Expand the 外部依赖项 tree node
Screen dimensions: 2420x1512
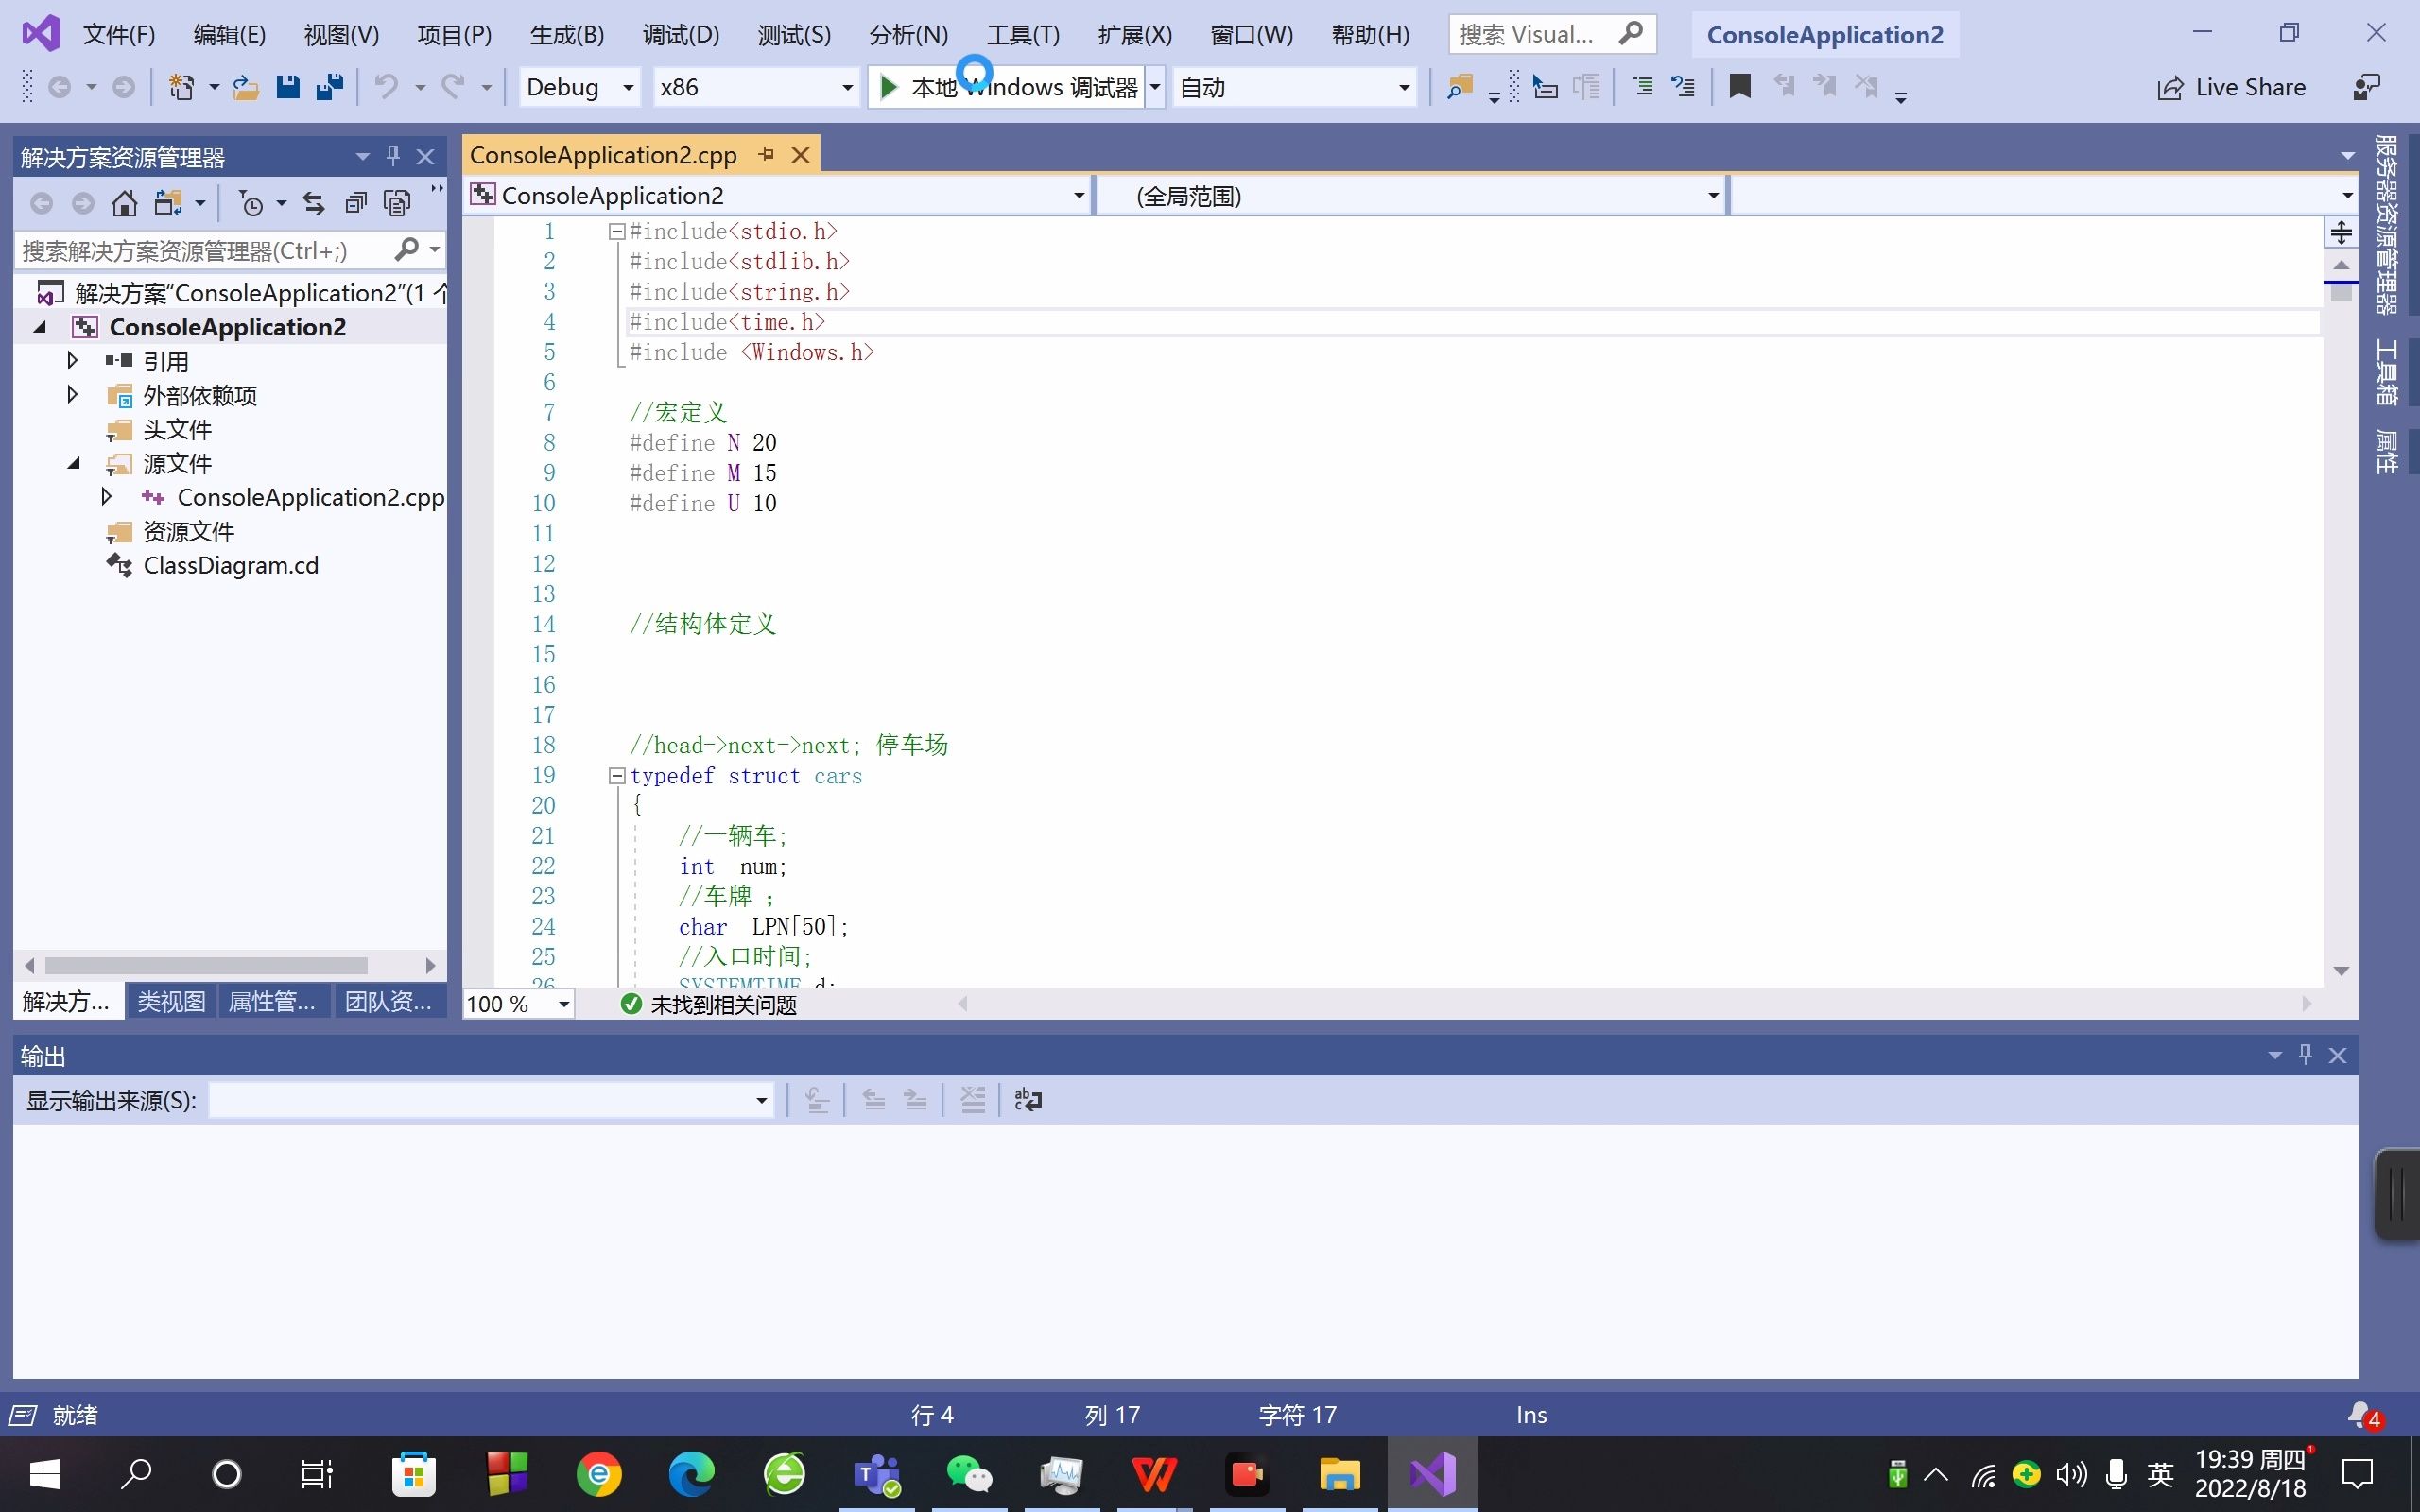point(72,395)
